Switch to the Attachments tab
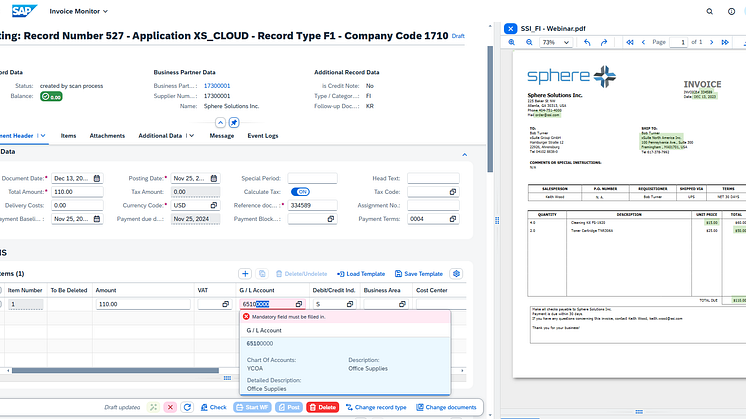Screen dimensions: 746x419 click(x=107, y=136)
